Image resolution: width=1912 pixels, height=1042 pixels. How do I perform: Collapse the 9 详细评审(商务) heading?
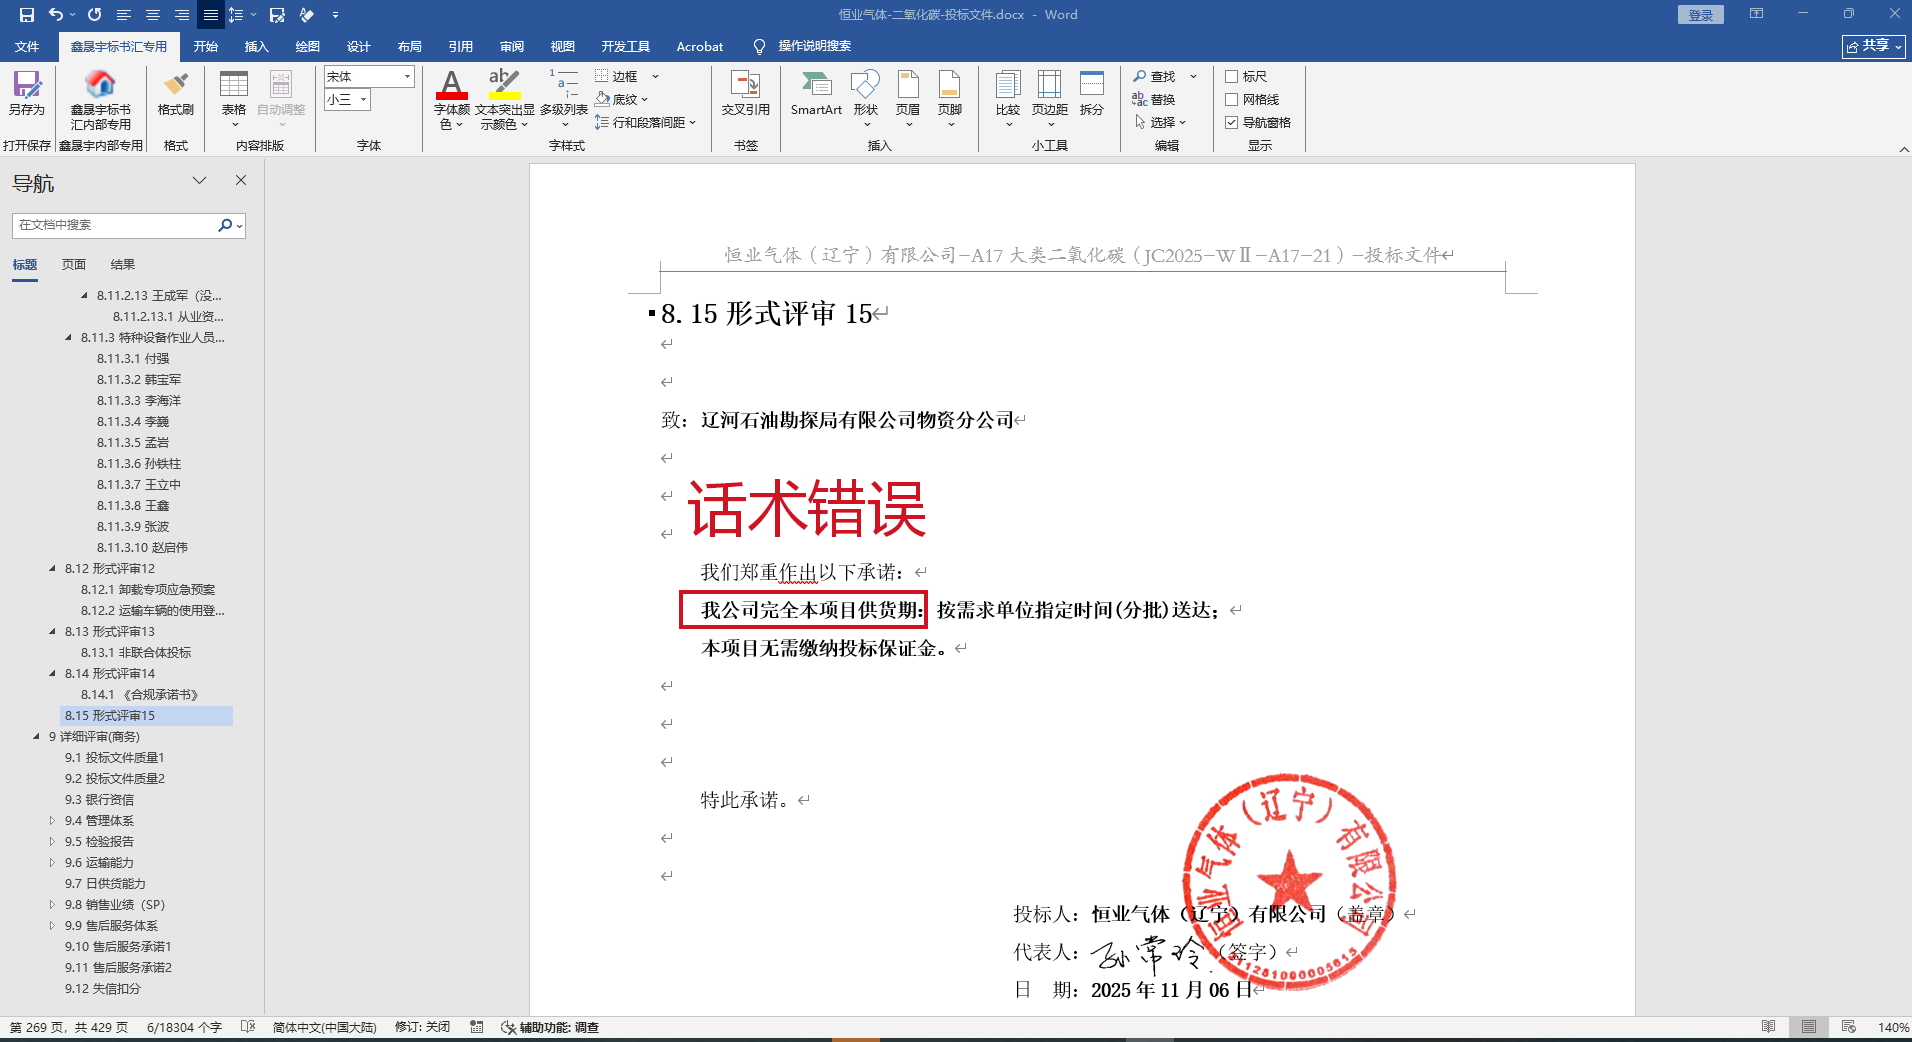37,736
